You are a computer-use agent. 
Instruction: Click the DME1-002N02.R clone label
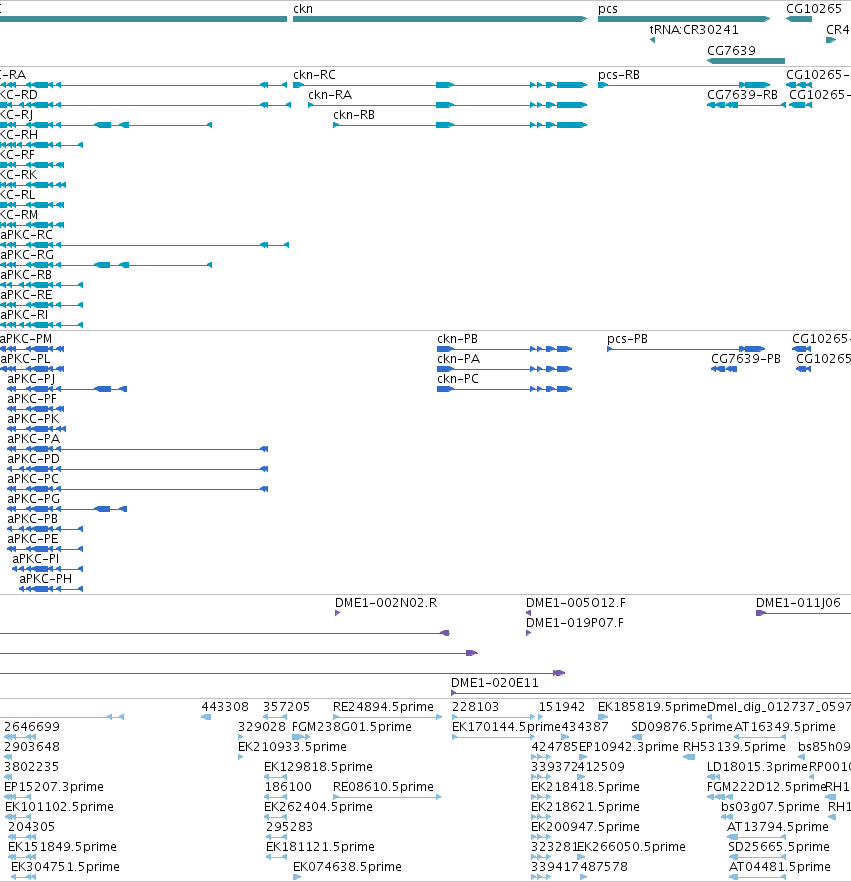386,603
